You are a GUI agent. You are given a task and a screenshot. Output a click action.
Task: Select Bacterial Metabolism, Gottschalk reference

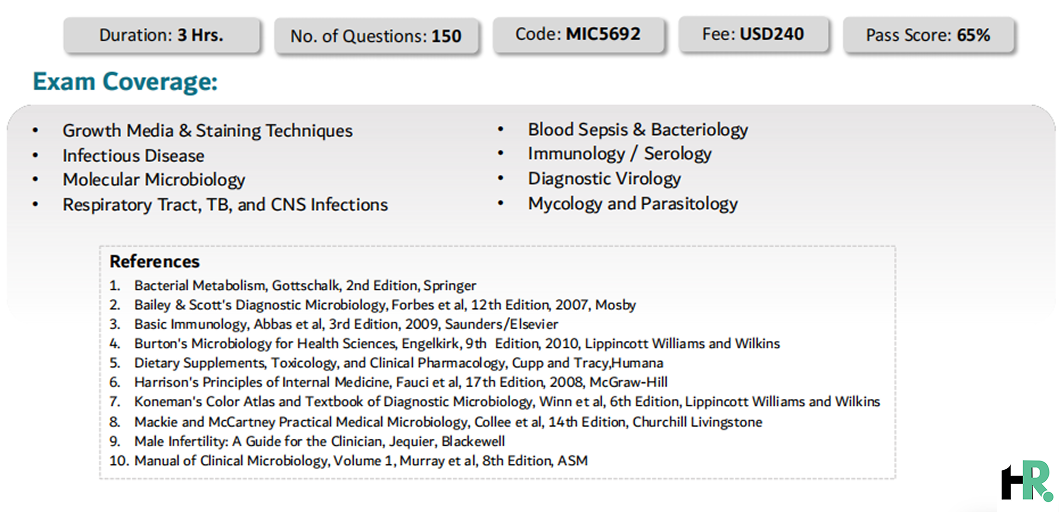click(305, 285)
